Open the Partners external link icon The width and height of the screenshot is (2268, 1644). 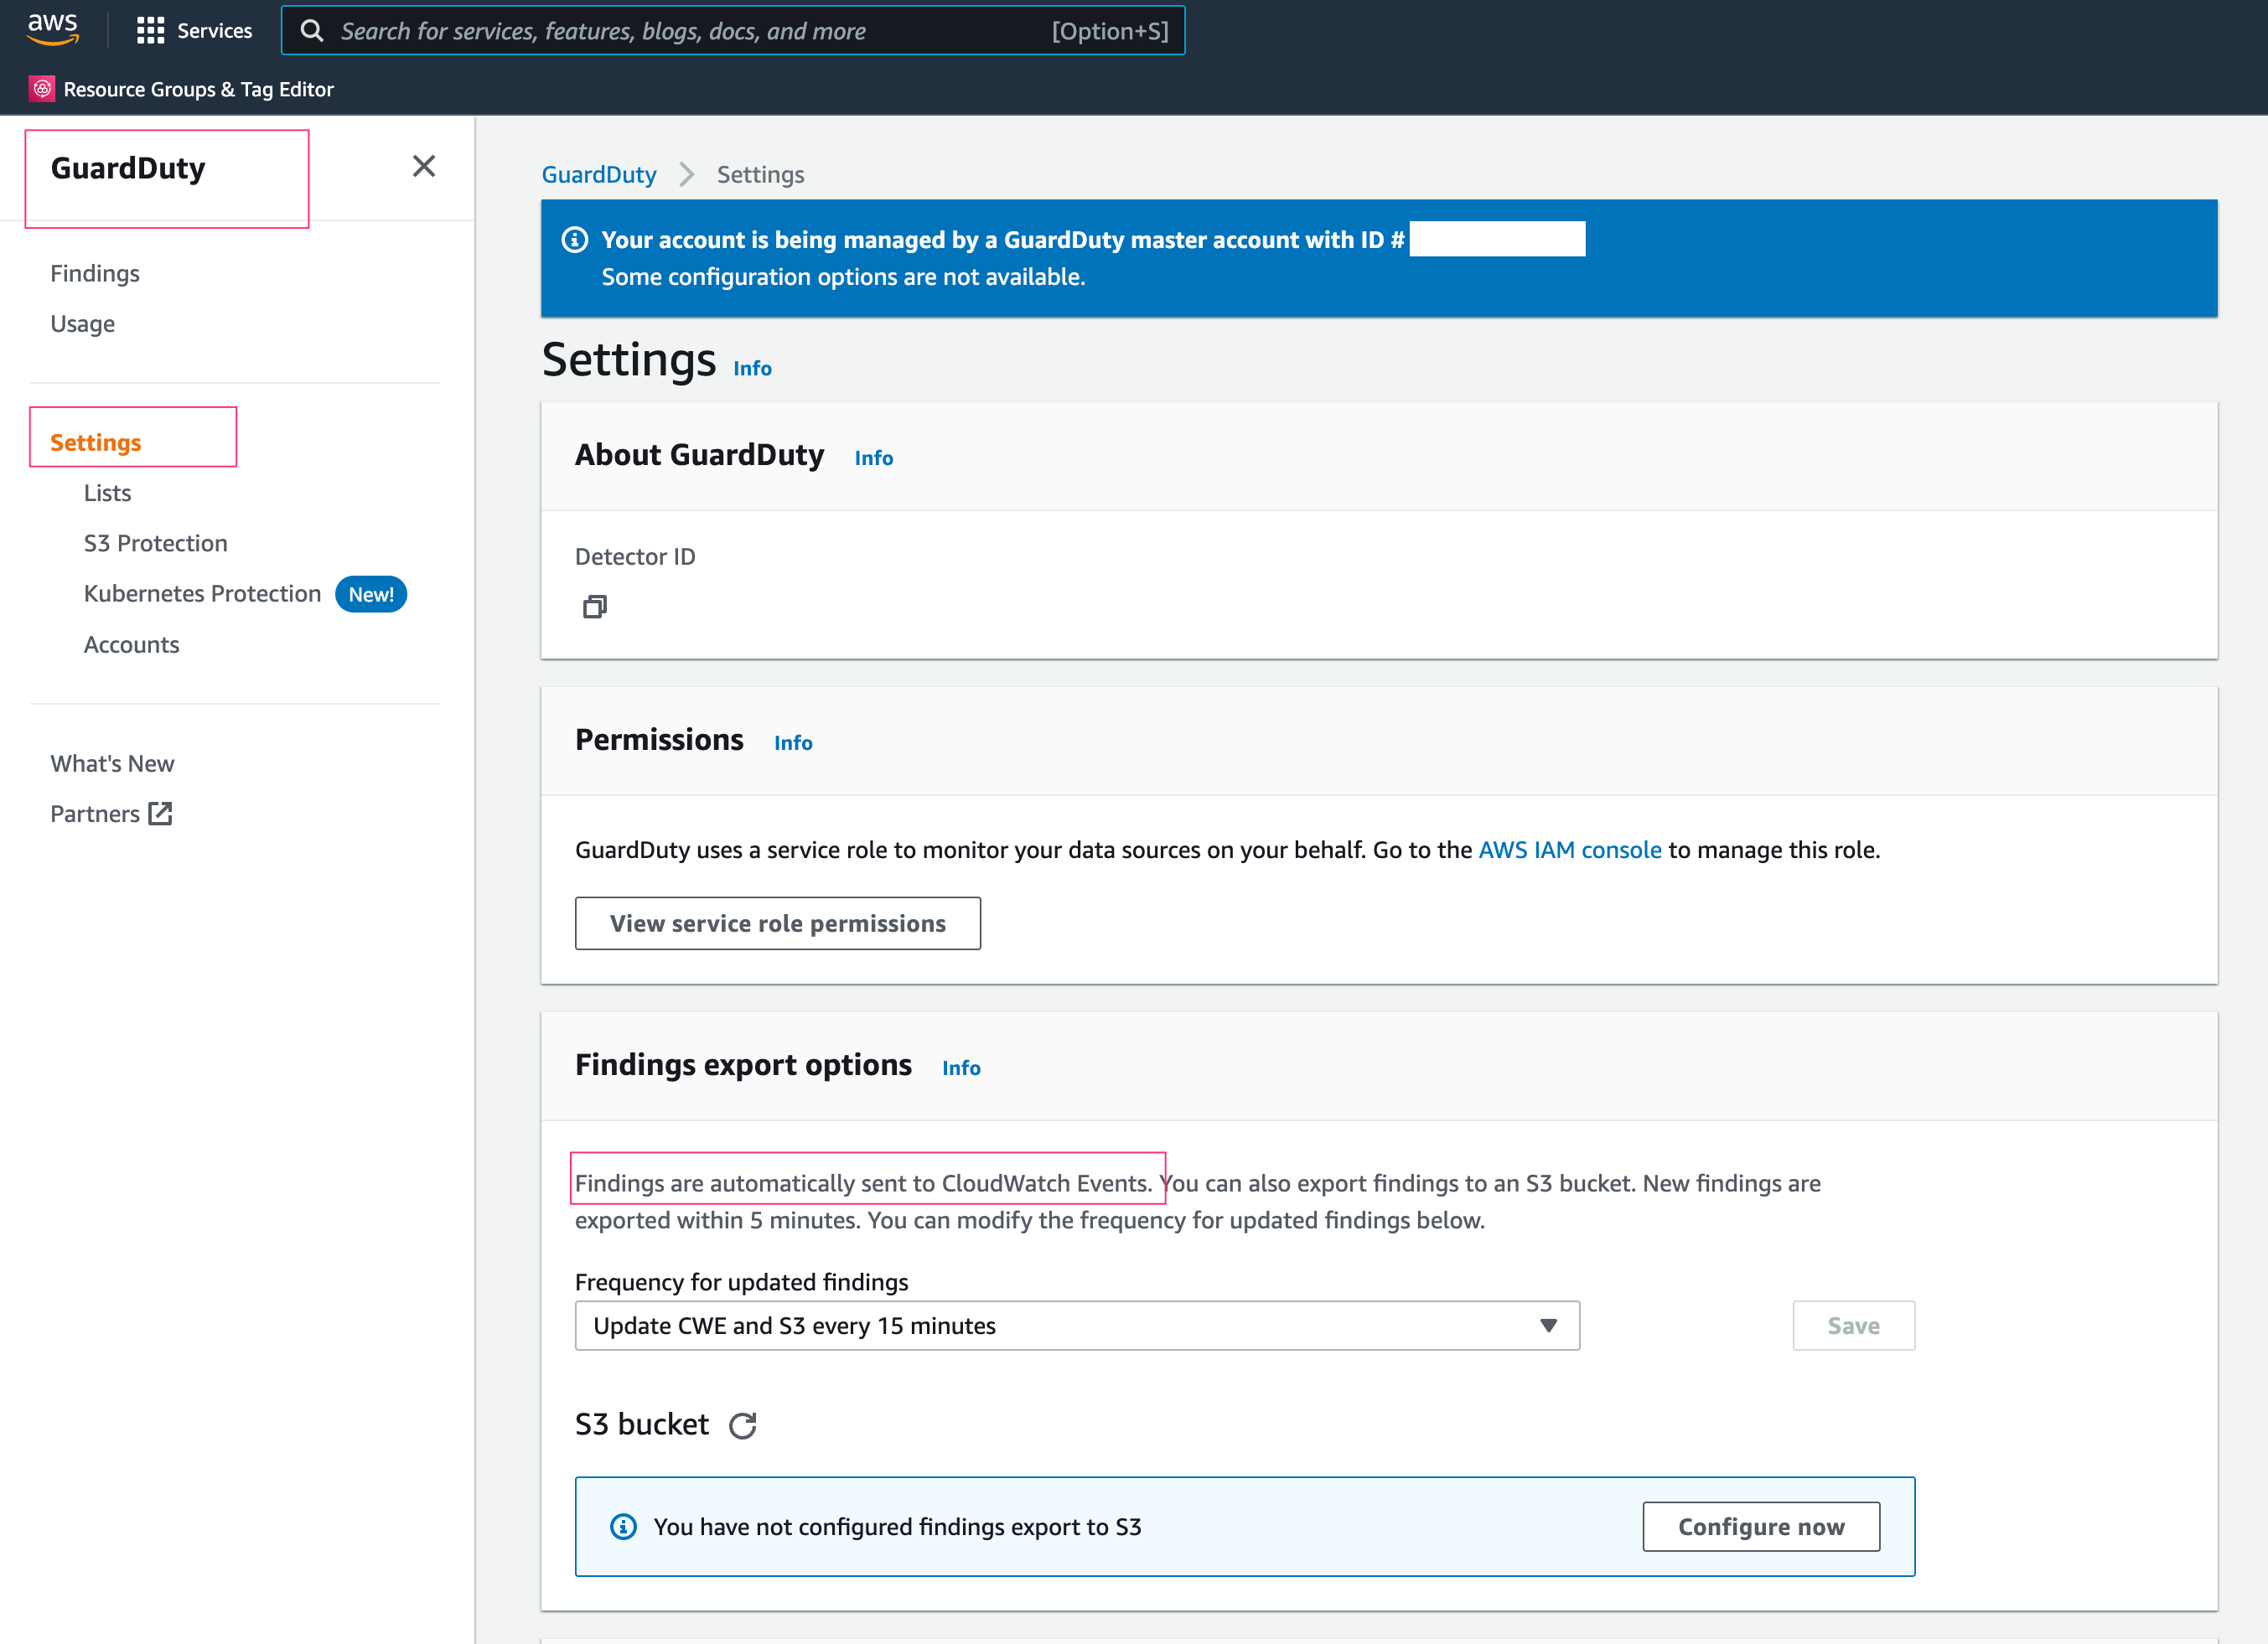[160, 813]
